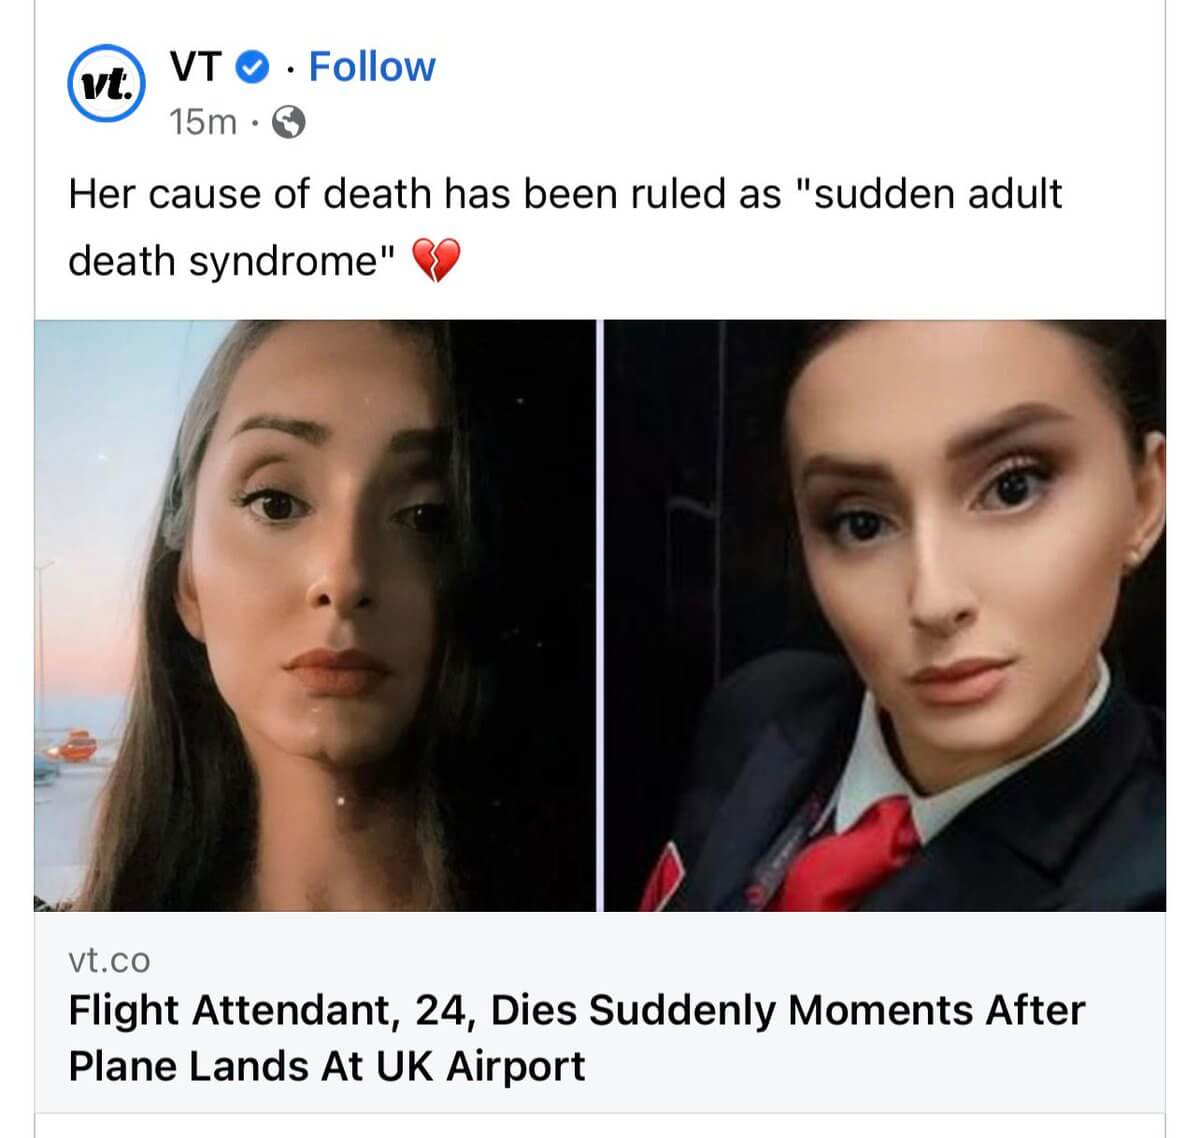Open the VT page name link

pos(195,67)
